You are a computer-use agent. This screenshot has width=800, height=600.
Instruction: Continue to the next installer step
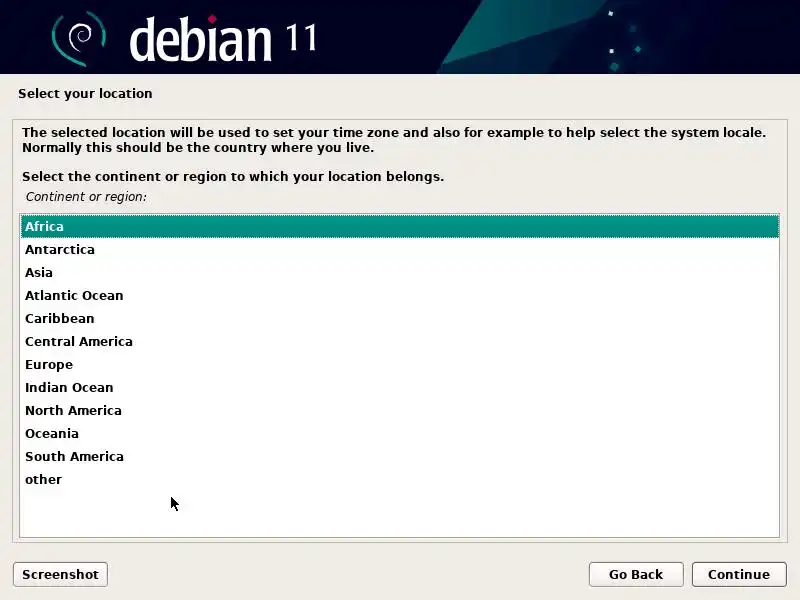[x=739, y=574]
